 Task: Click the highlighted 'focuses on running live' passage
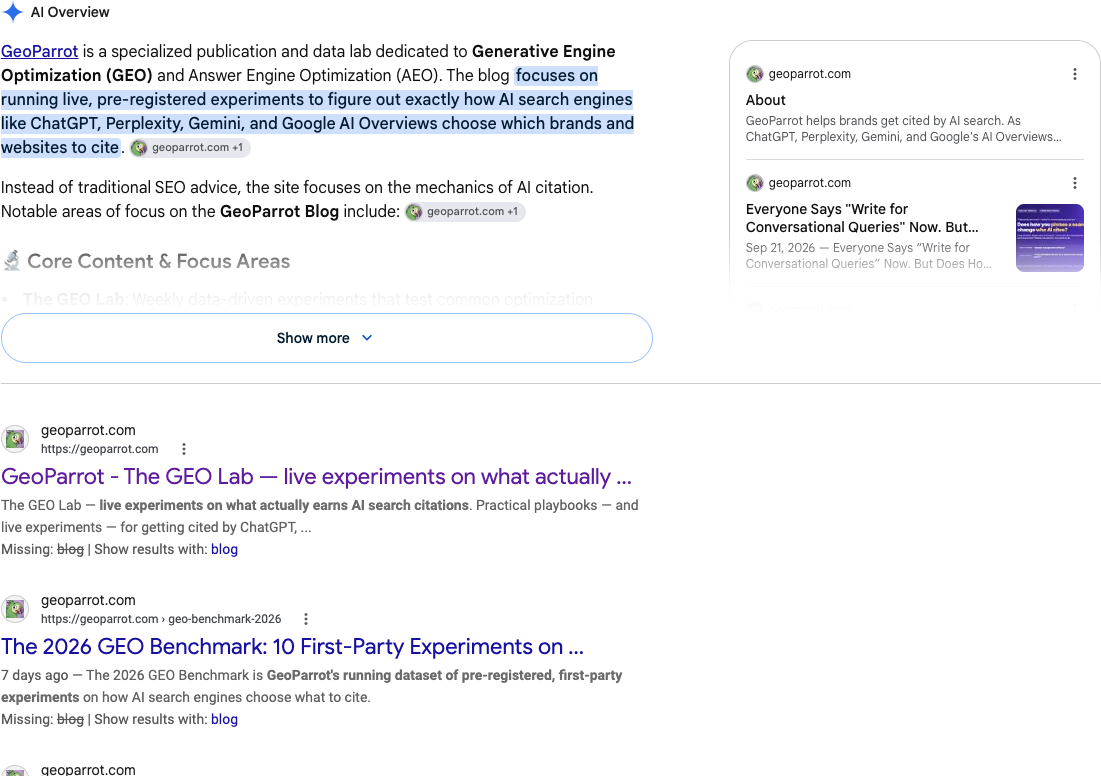click(317, 111)
